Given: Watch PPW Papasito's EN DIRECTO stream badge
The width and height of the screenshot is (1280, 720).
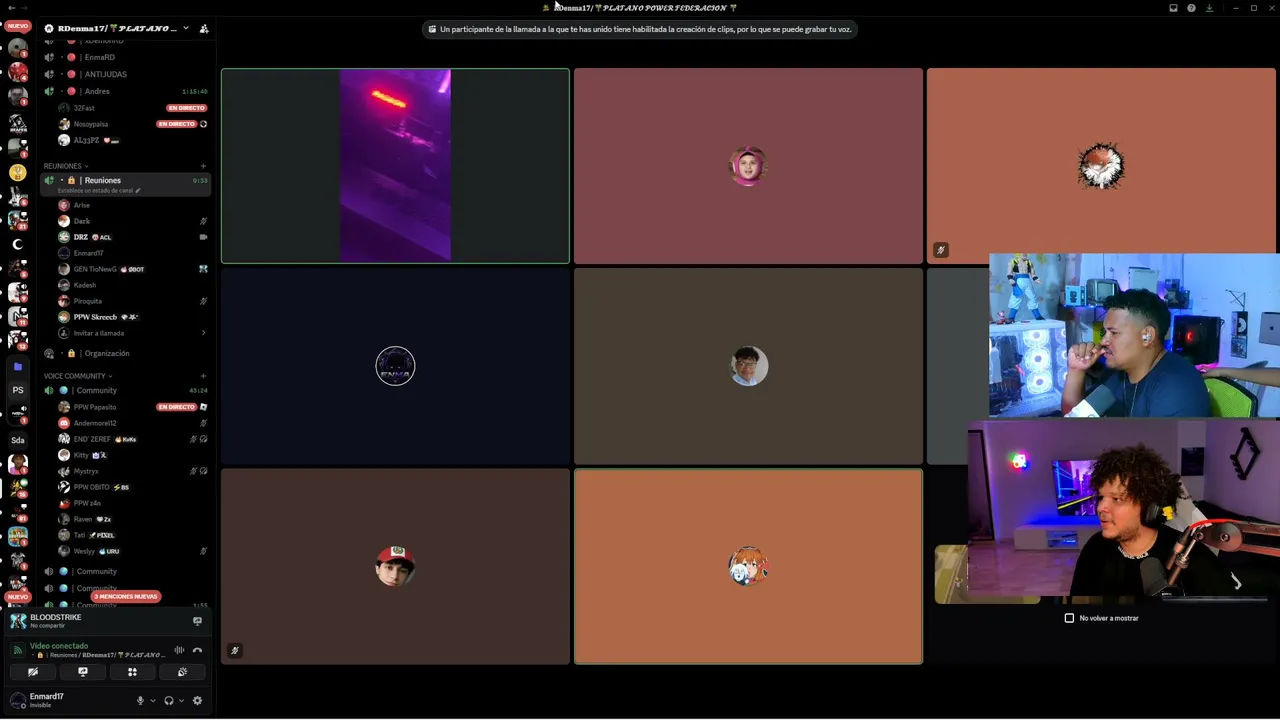Looking at the screenshot, I should coord(176,407).
